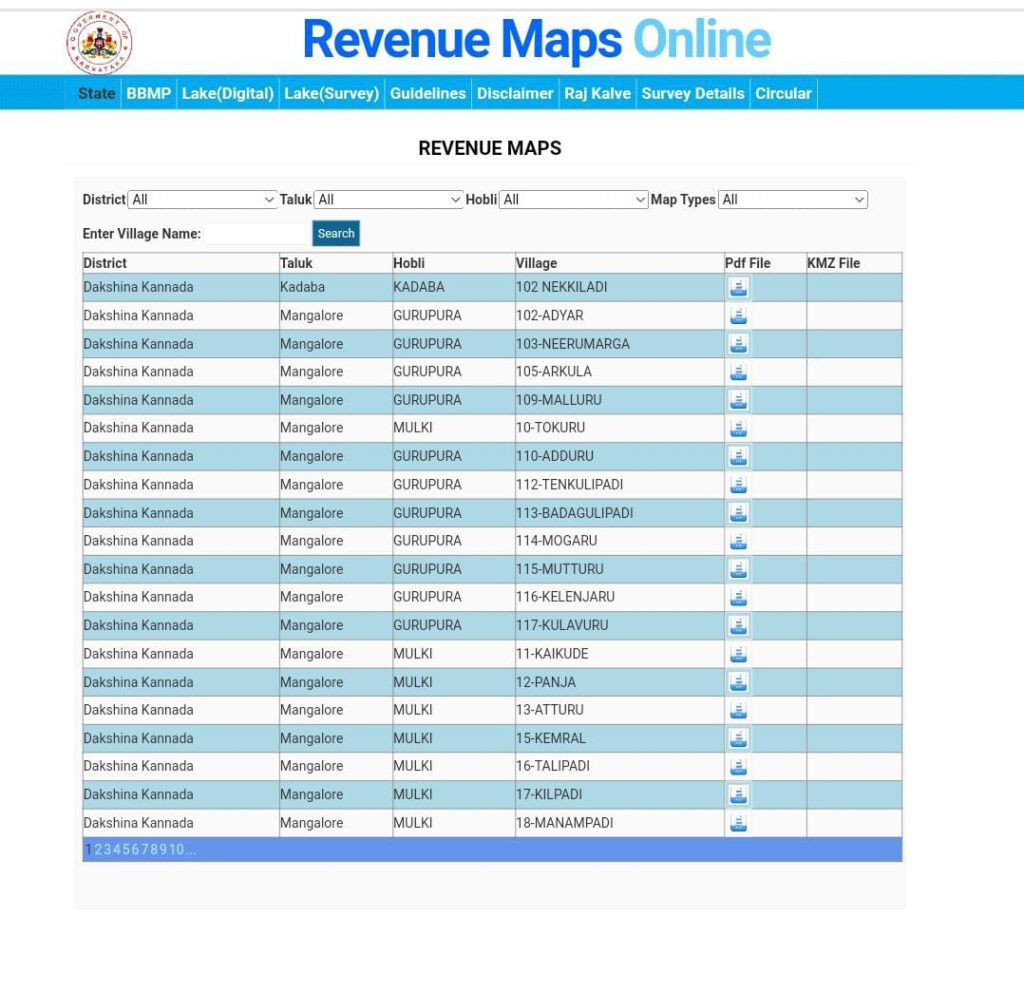Screen dimensions: 1024x994
Task: Open the Raj Kalve menu item
Action: 597,93
